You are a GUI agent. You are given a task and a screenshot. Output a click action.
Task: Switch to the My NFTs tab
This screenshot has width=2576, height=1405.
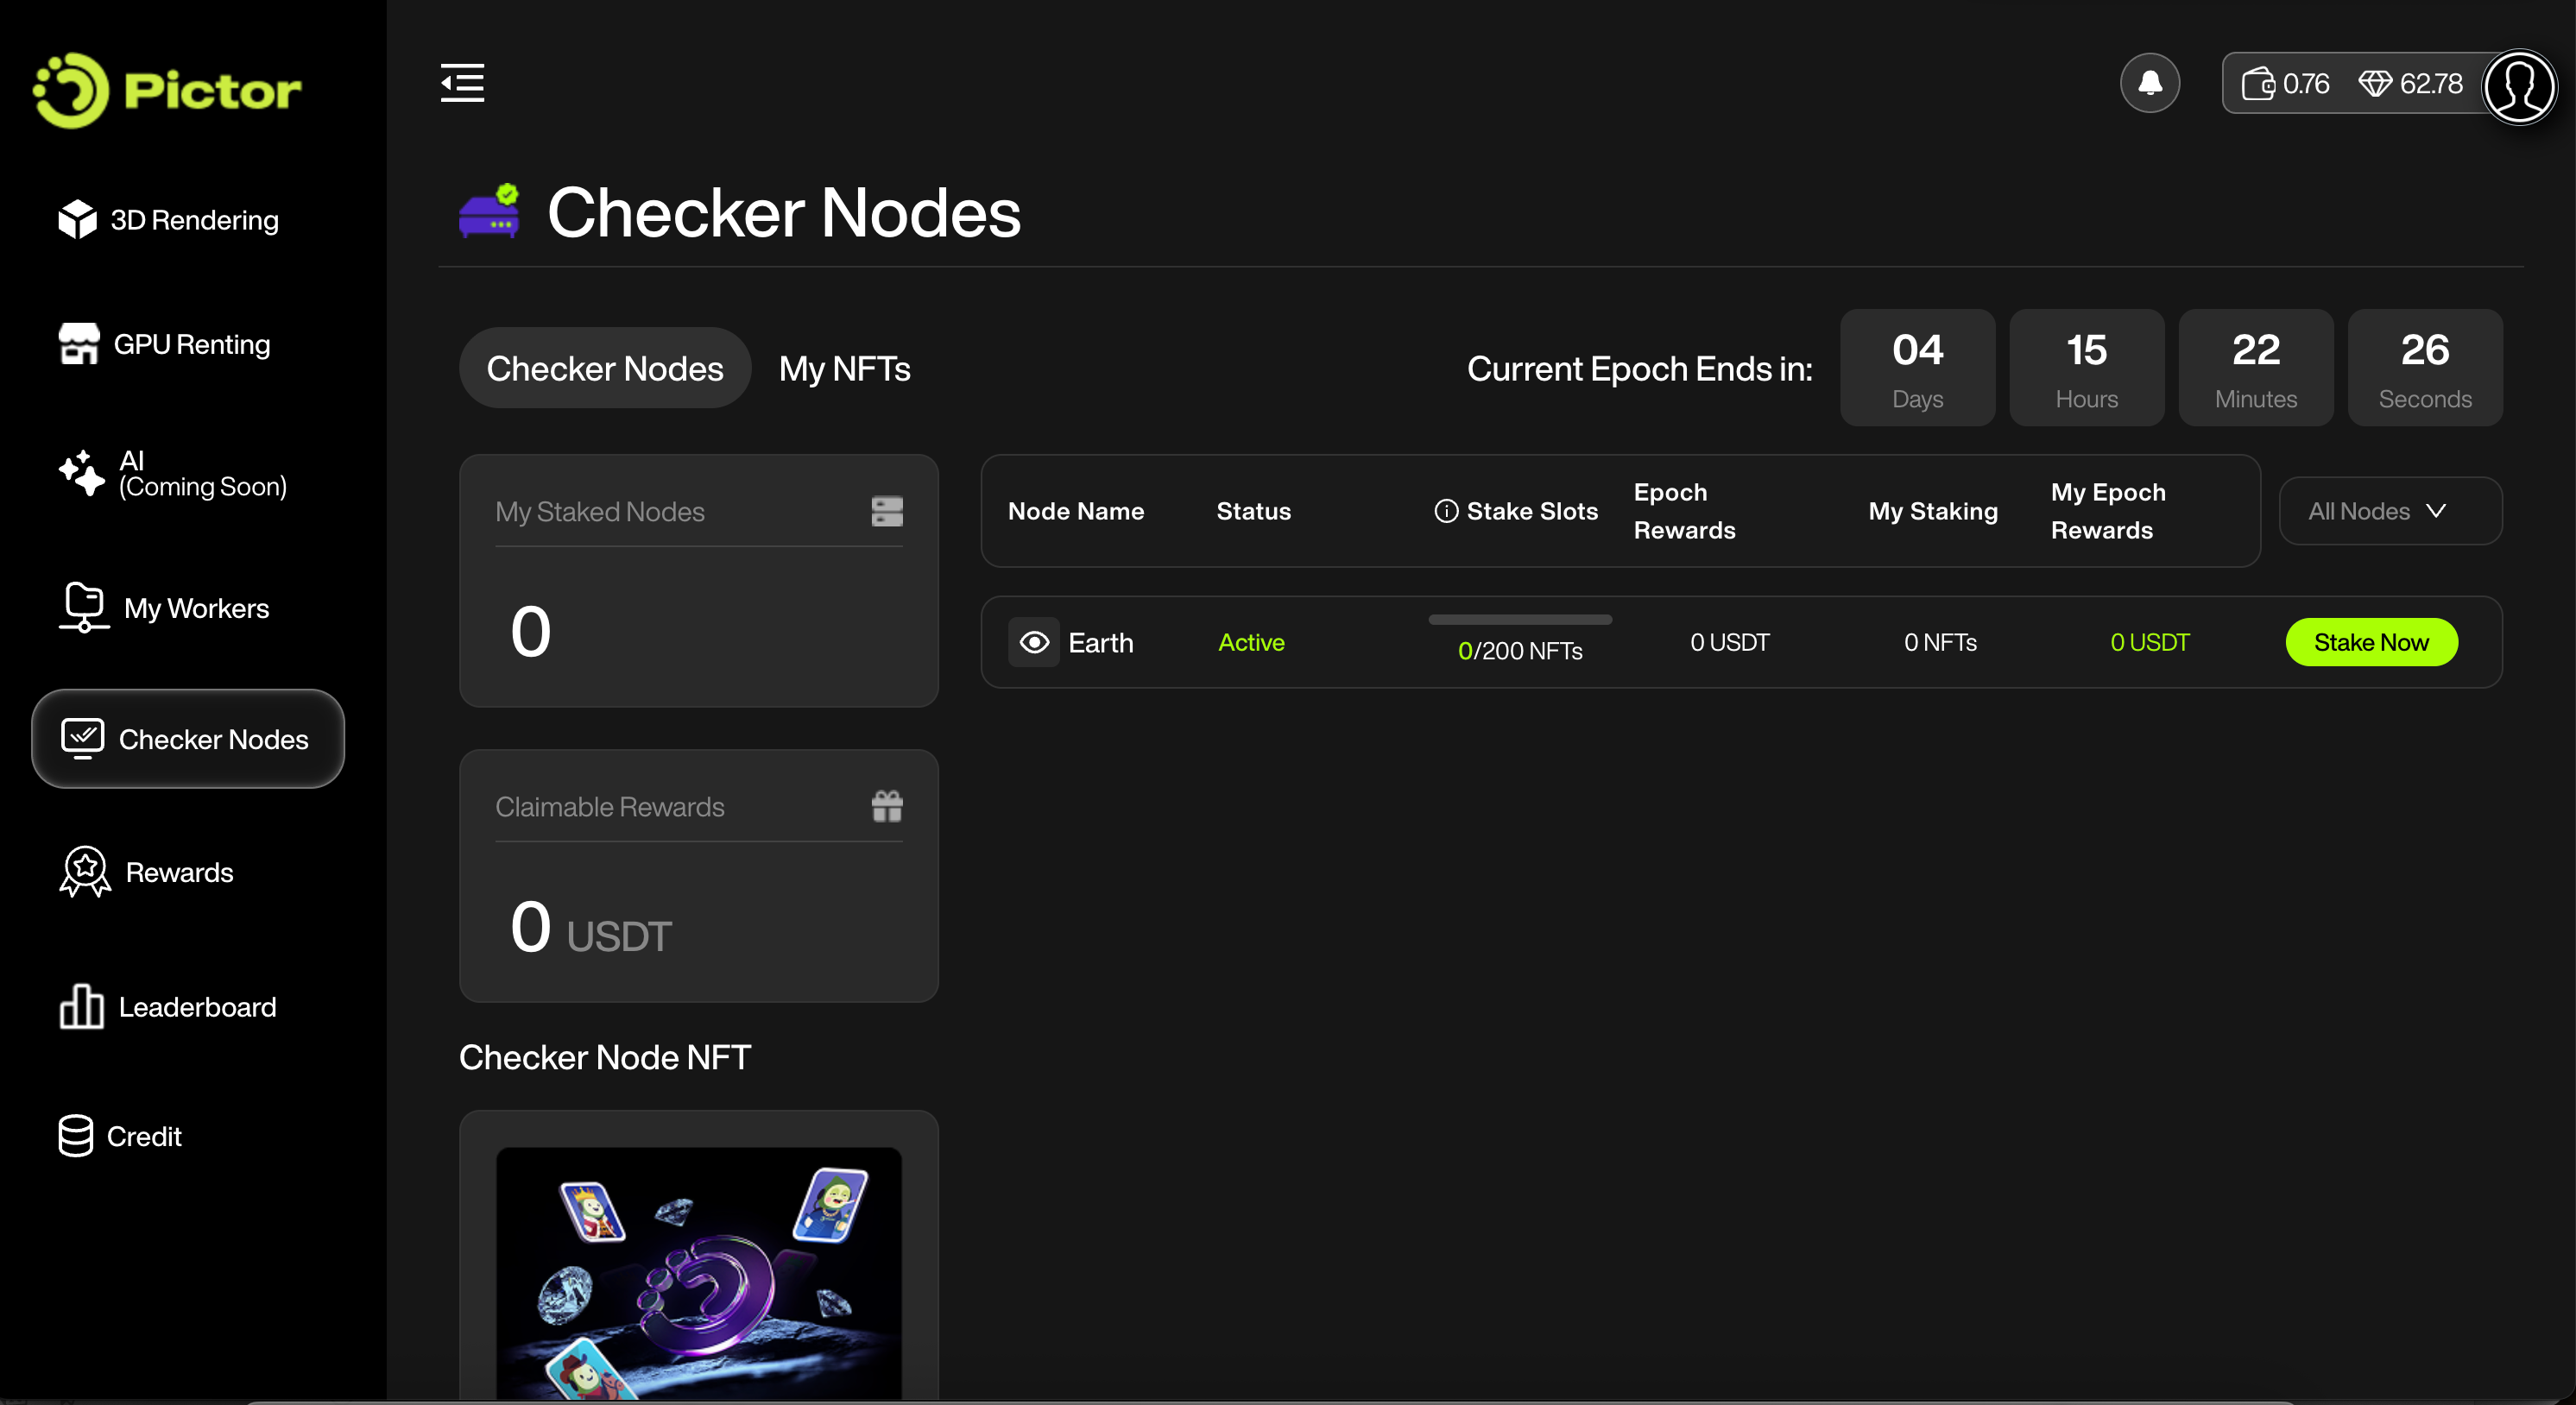click(x=844, y=368)
